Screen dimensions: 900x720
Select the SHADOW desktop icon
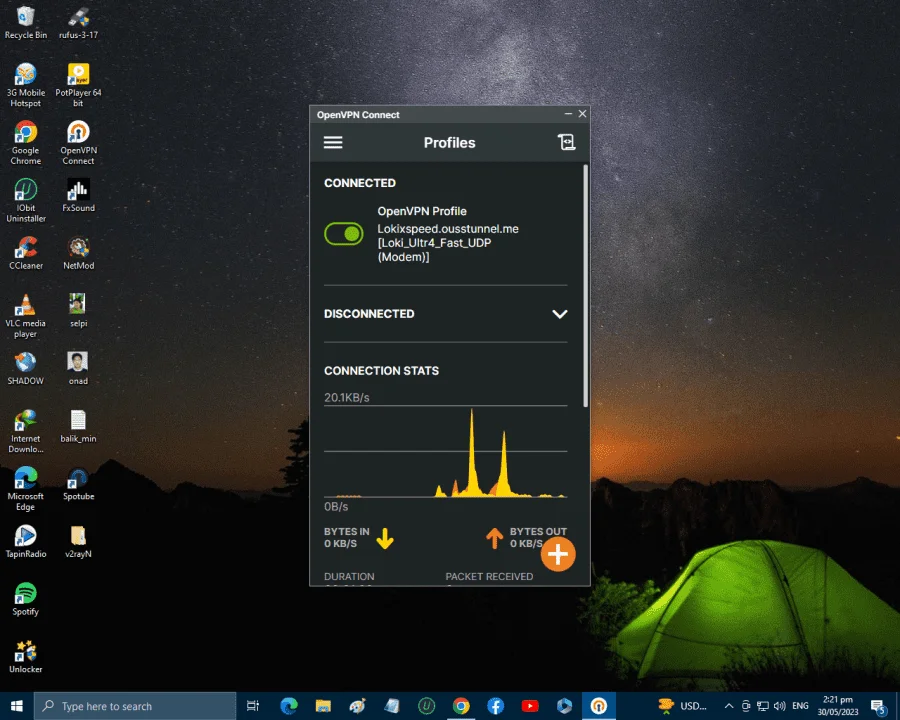(x=25, y=368)
